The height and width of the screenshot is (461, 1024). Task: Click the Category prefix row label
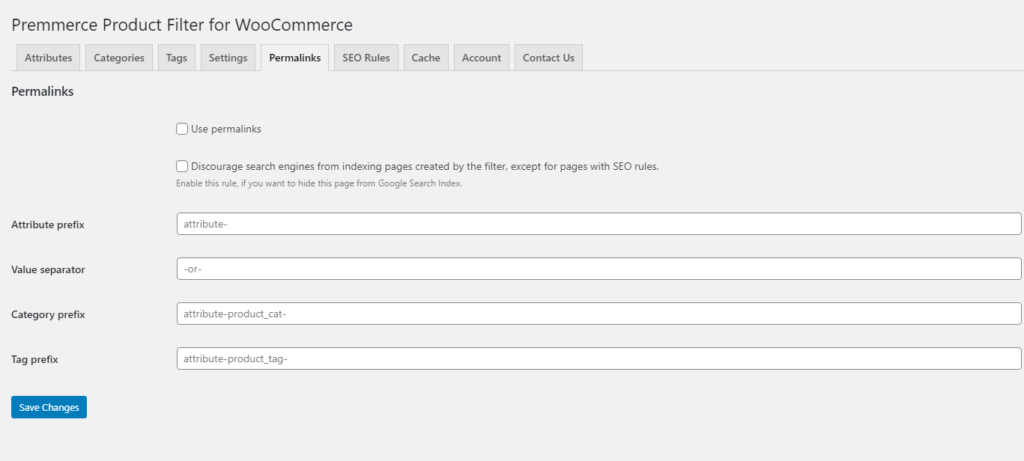(x=48, y=315)
